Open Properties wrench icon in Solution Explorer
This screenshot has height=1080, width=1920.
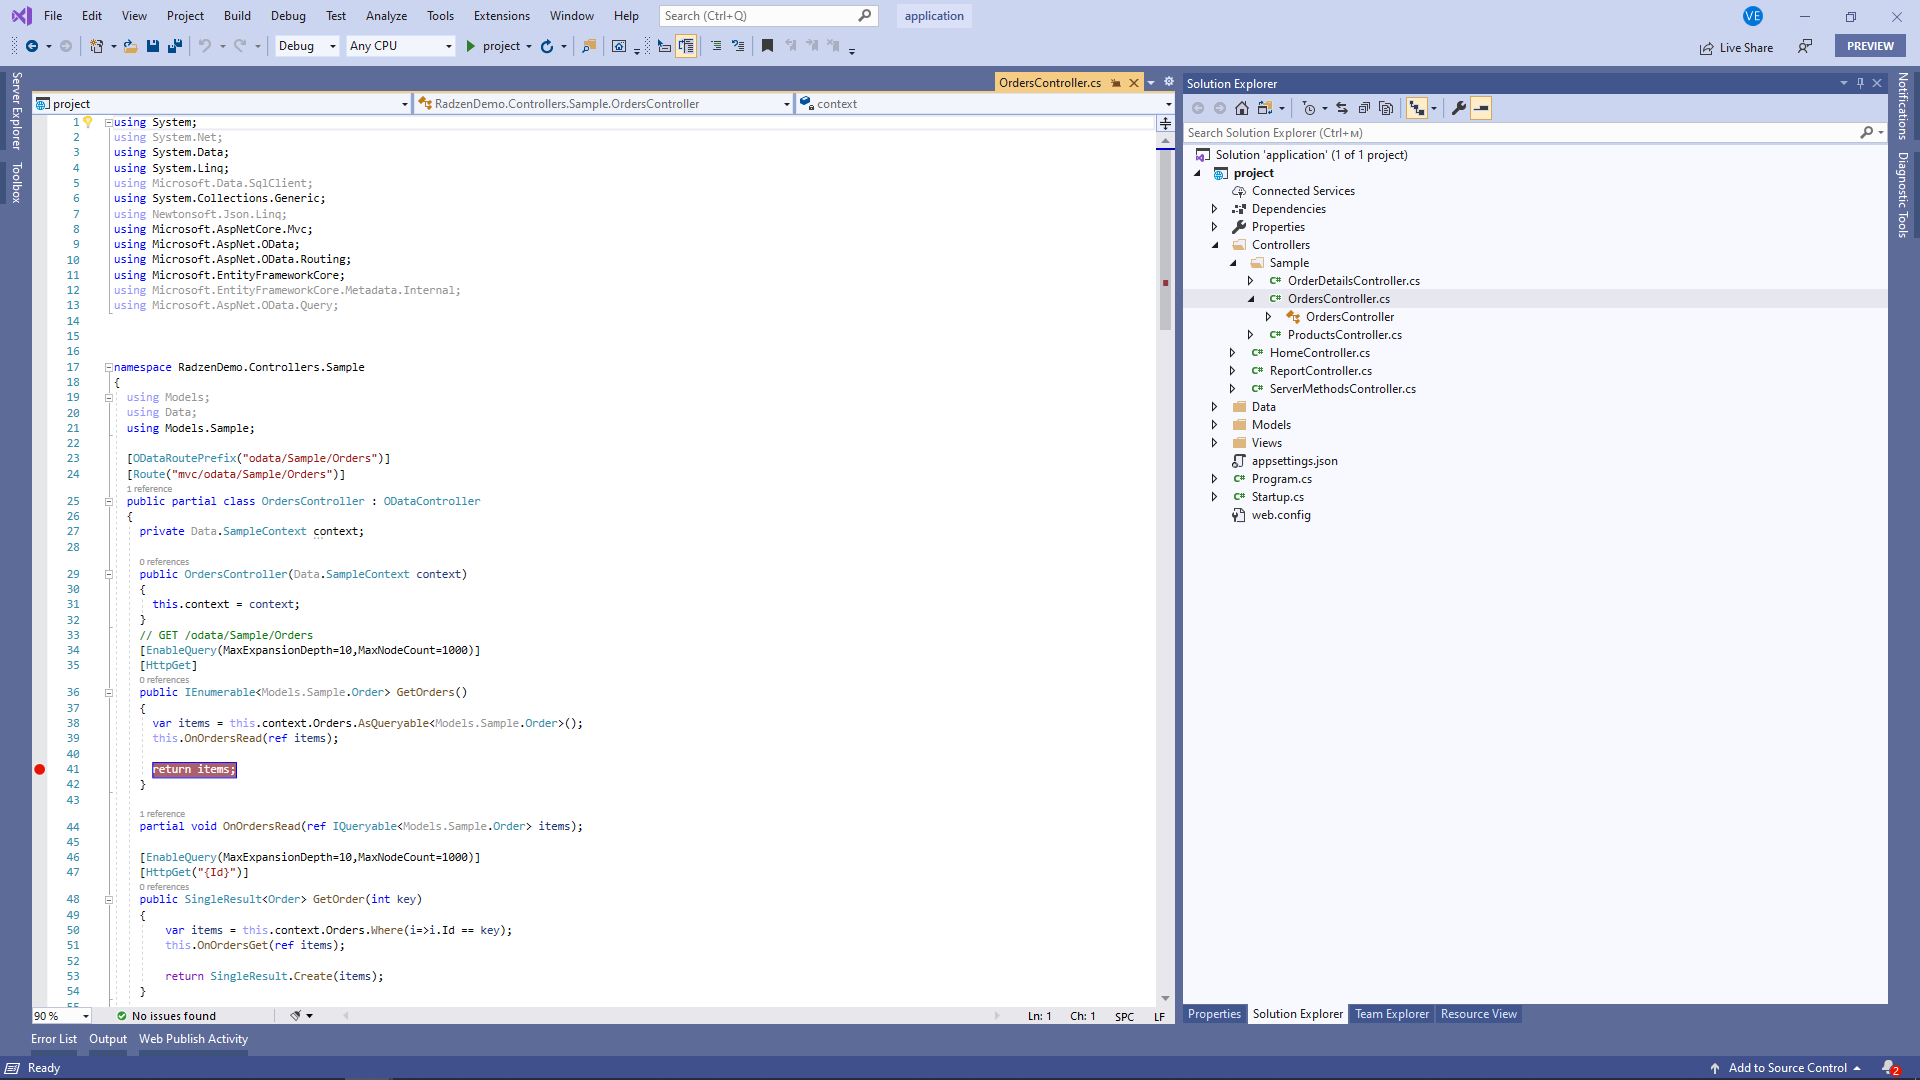[x=1459, y=108]
